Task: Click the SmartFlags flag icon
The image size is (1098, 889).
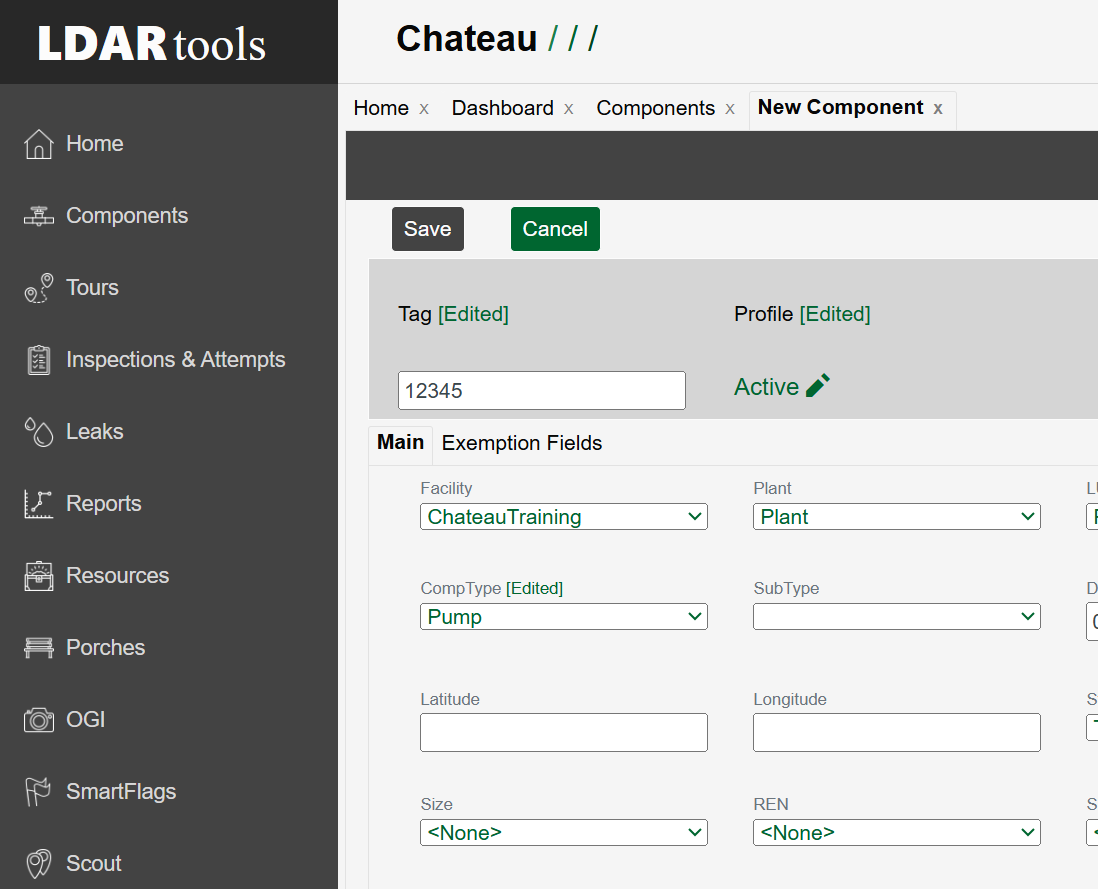Action: click(x=39, y=792)
